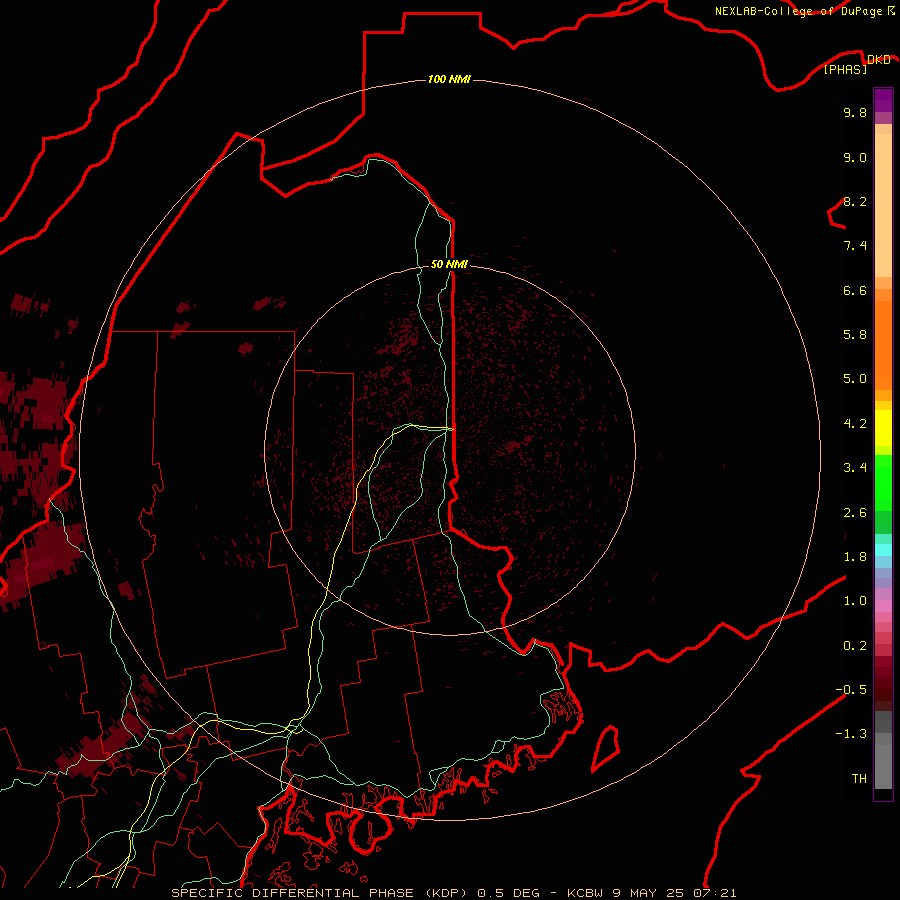900x900 pixels.
Task: Click the 0.2 value on color scale
Action: (855, 646)
